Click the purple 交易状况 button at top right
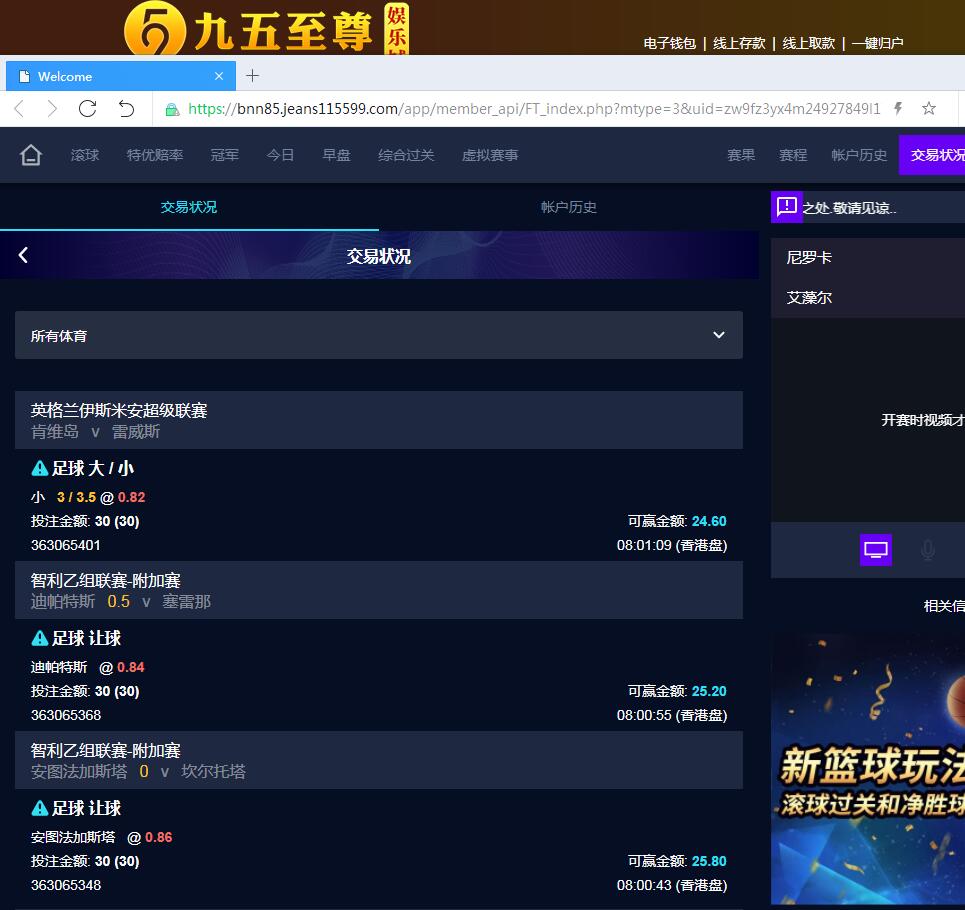965x910 pixels. [x=935, y=155]
